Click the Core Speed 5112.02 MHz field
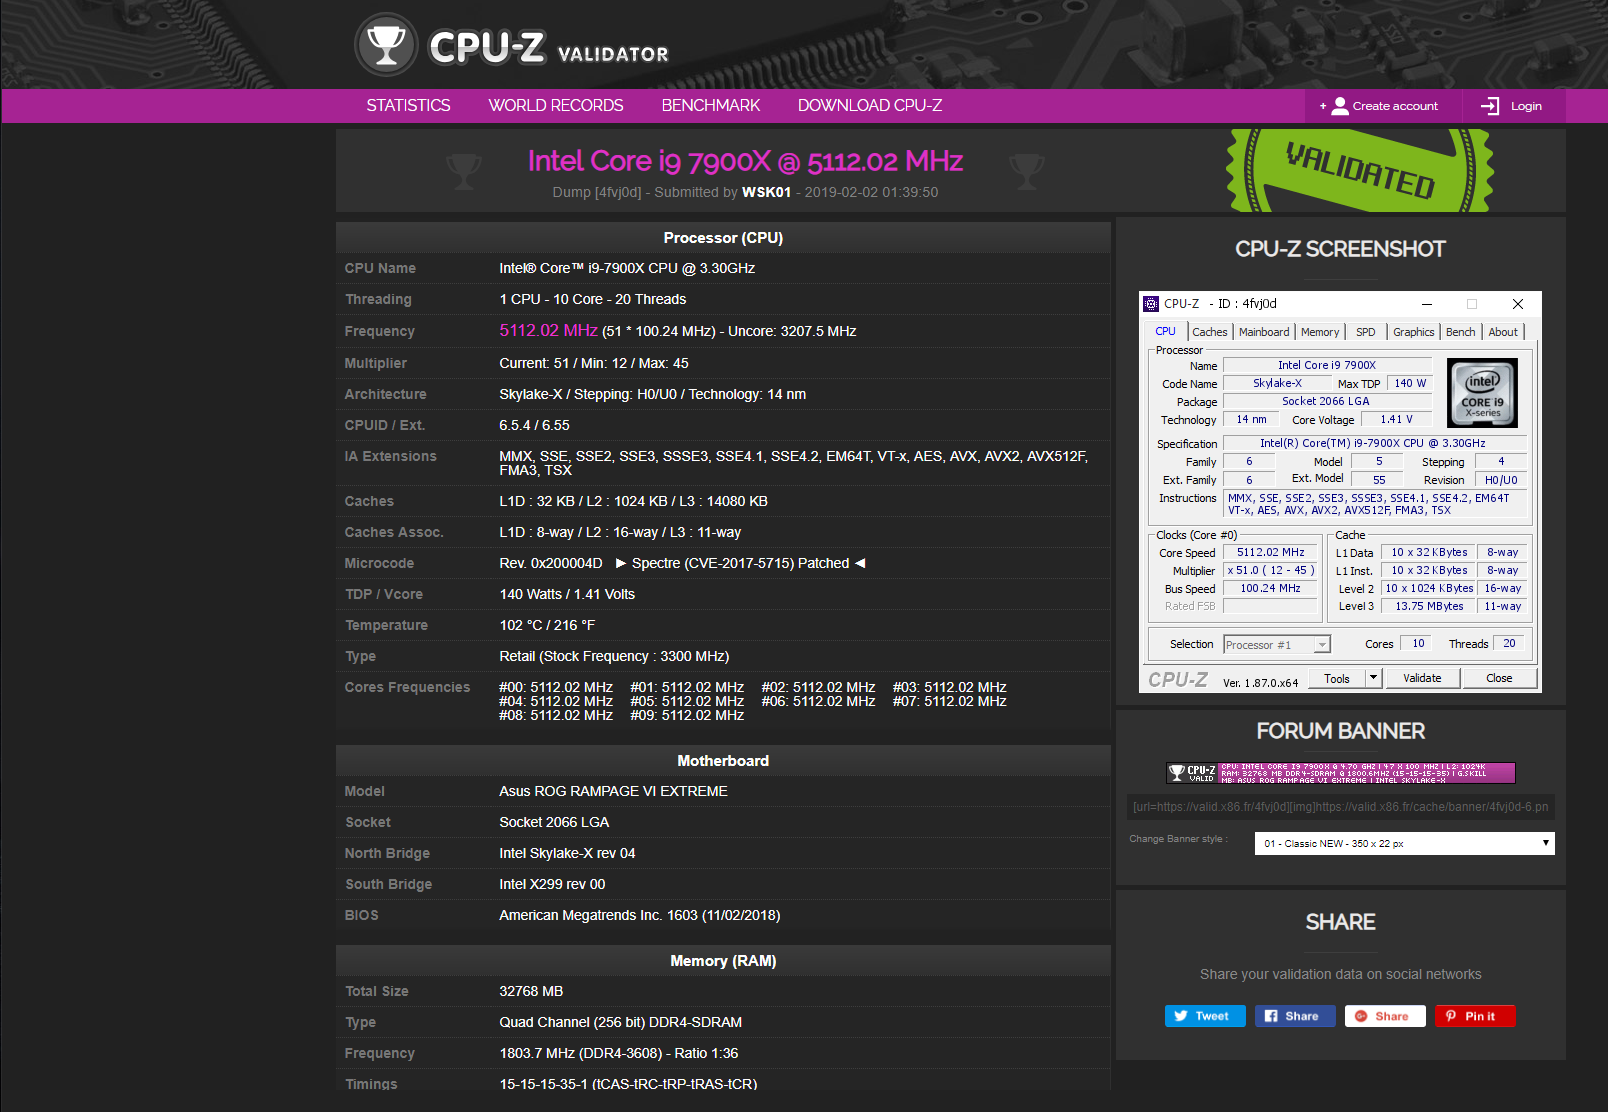Screen dimensions: 1608x1112 tap(1270, 552)
